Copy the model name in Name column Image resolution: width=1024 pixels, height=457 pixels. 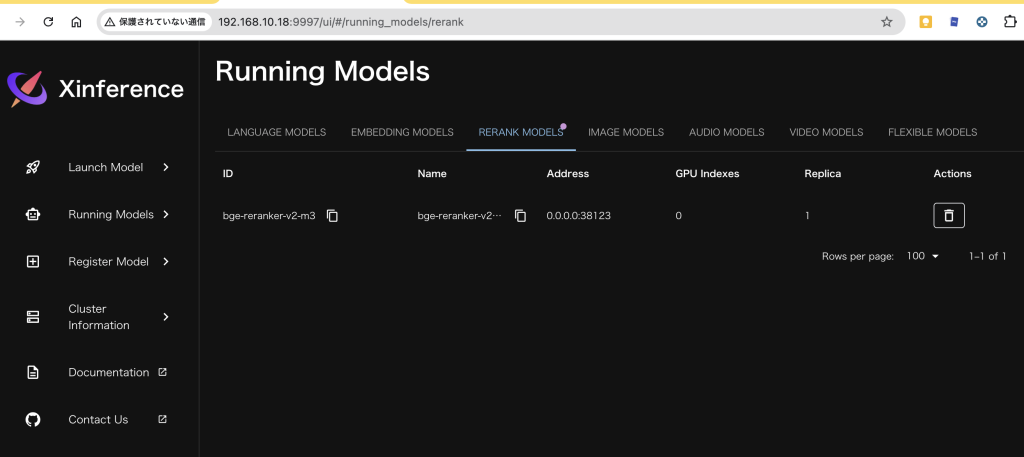coord(520,216)
